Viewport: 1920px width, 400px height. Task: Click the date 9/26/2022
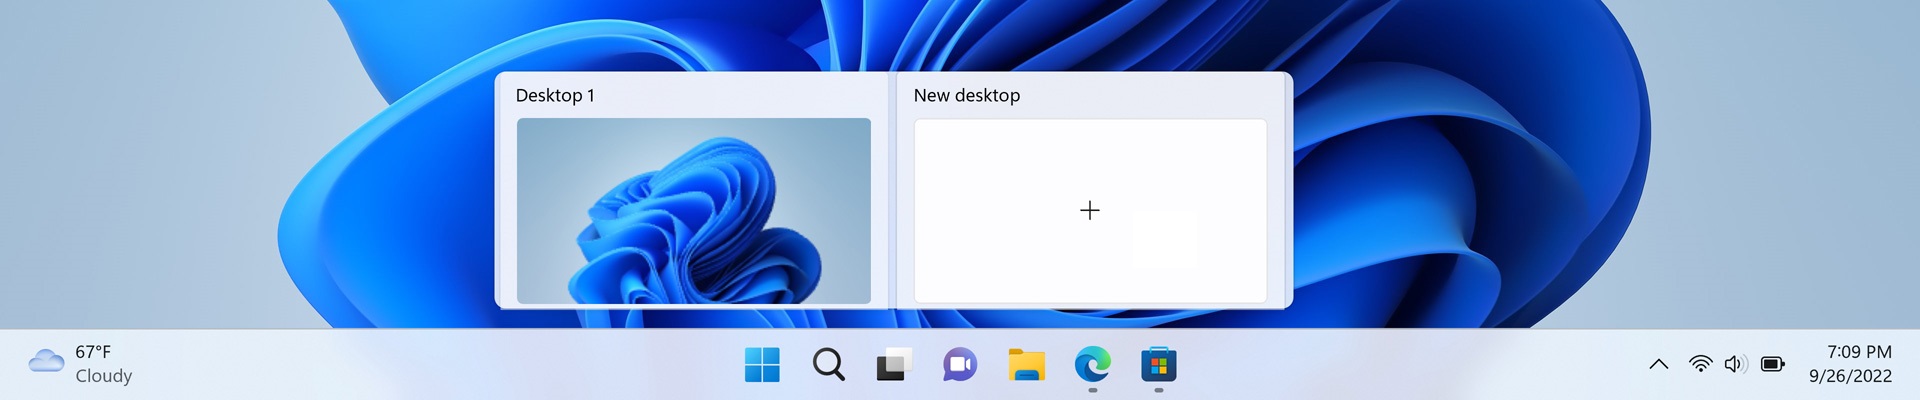tap(1850, 376)
